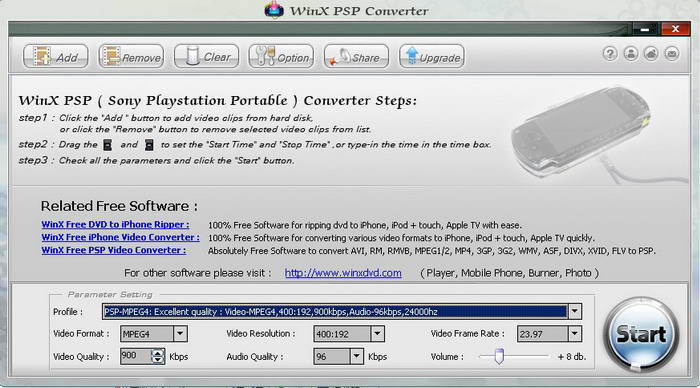
Task: Expand the Video Frame Rate dropdown arrow
Action: tap(575, 334)
